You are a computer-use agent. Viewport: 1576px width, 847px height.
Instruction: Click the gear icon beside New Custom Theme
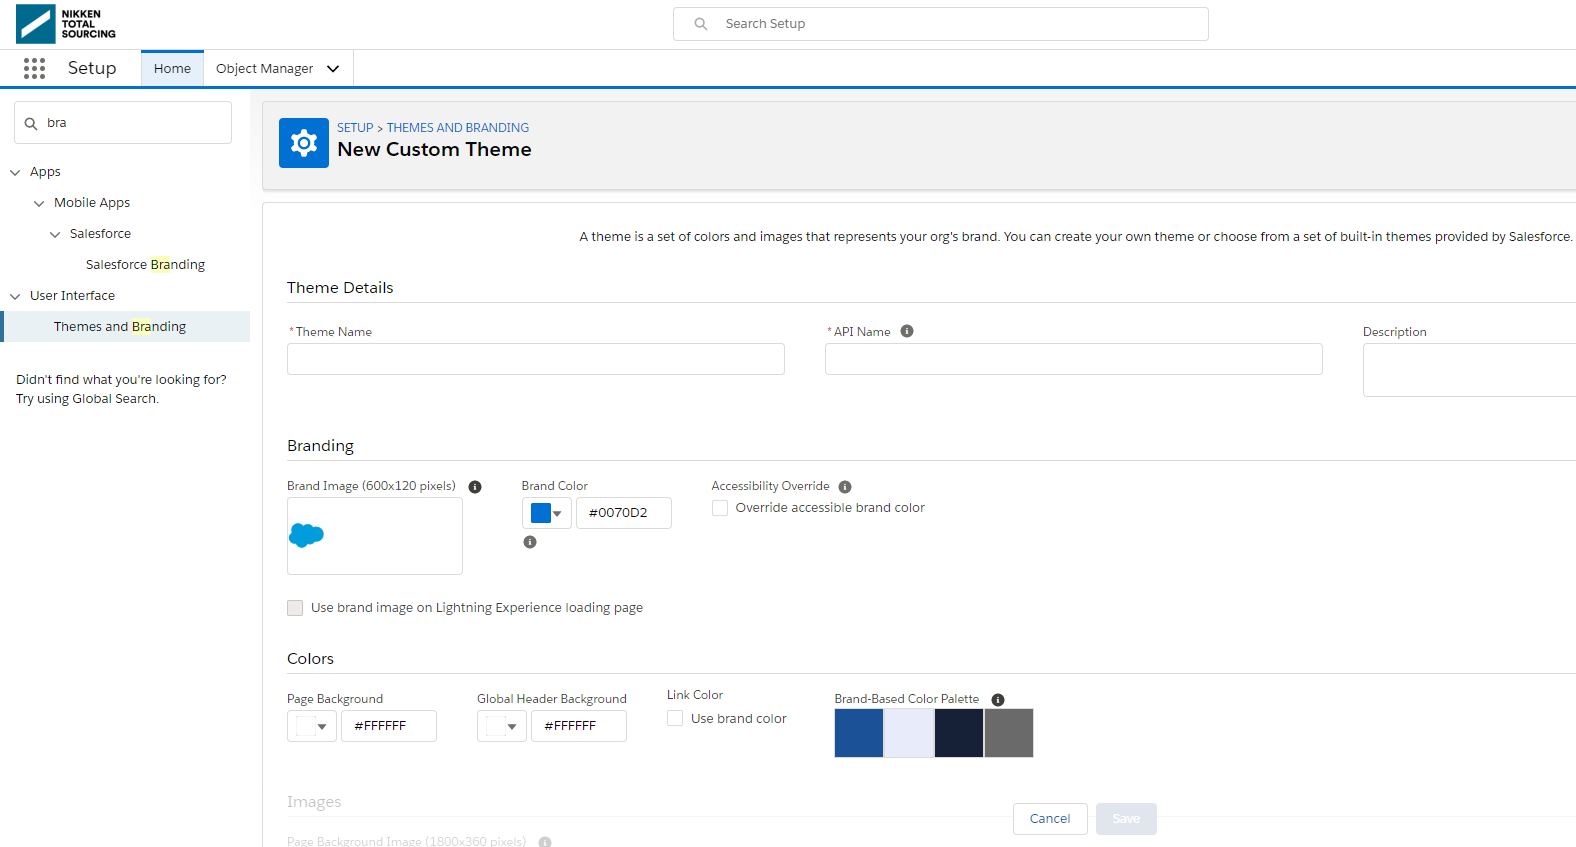[304, 143]
